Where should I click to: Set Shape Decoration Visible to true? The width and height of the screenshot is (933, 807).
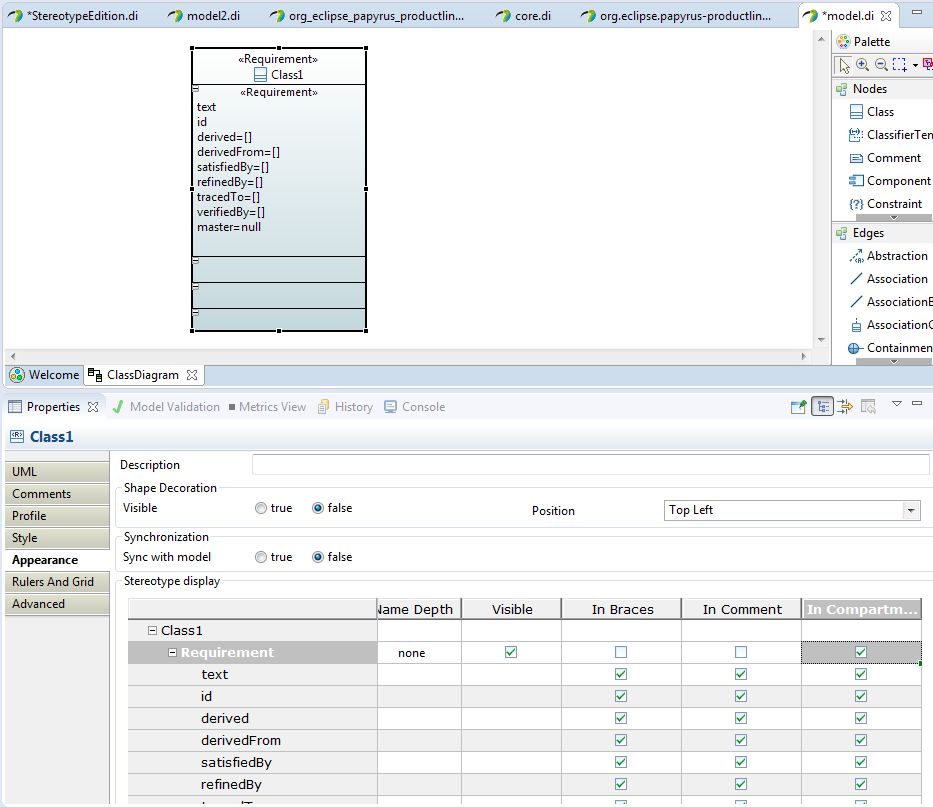click(261, 508)
